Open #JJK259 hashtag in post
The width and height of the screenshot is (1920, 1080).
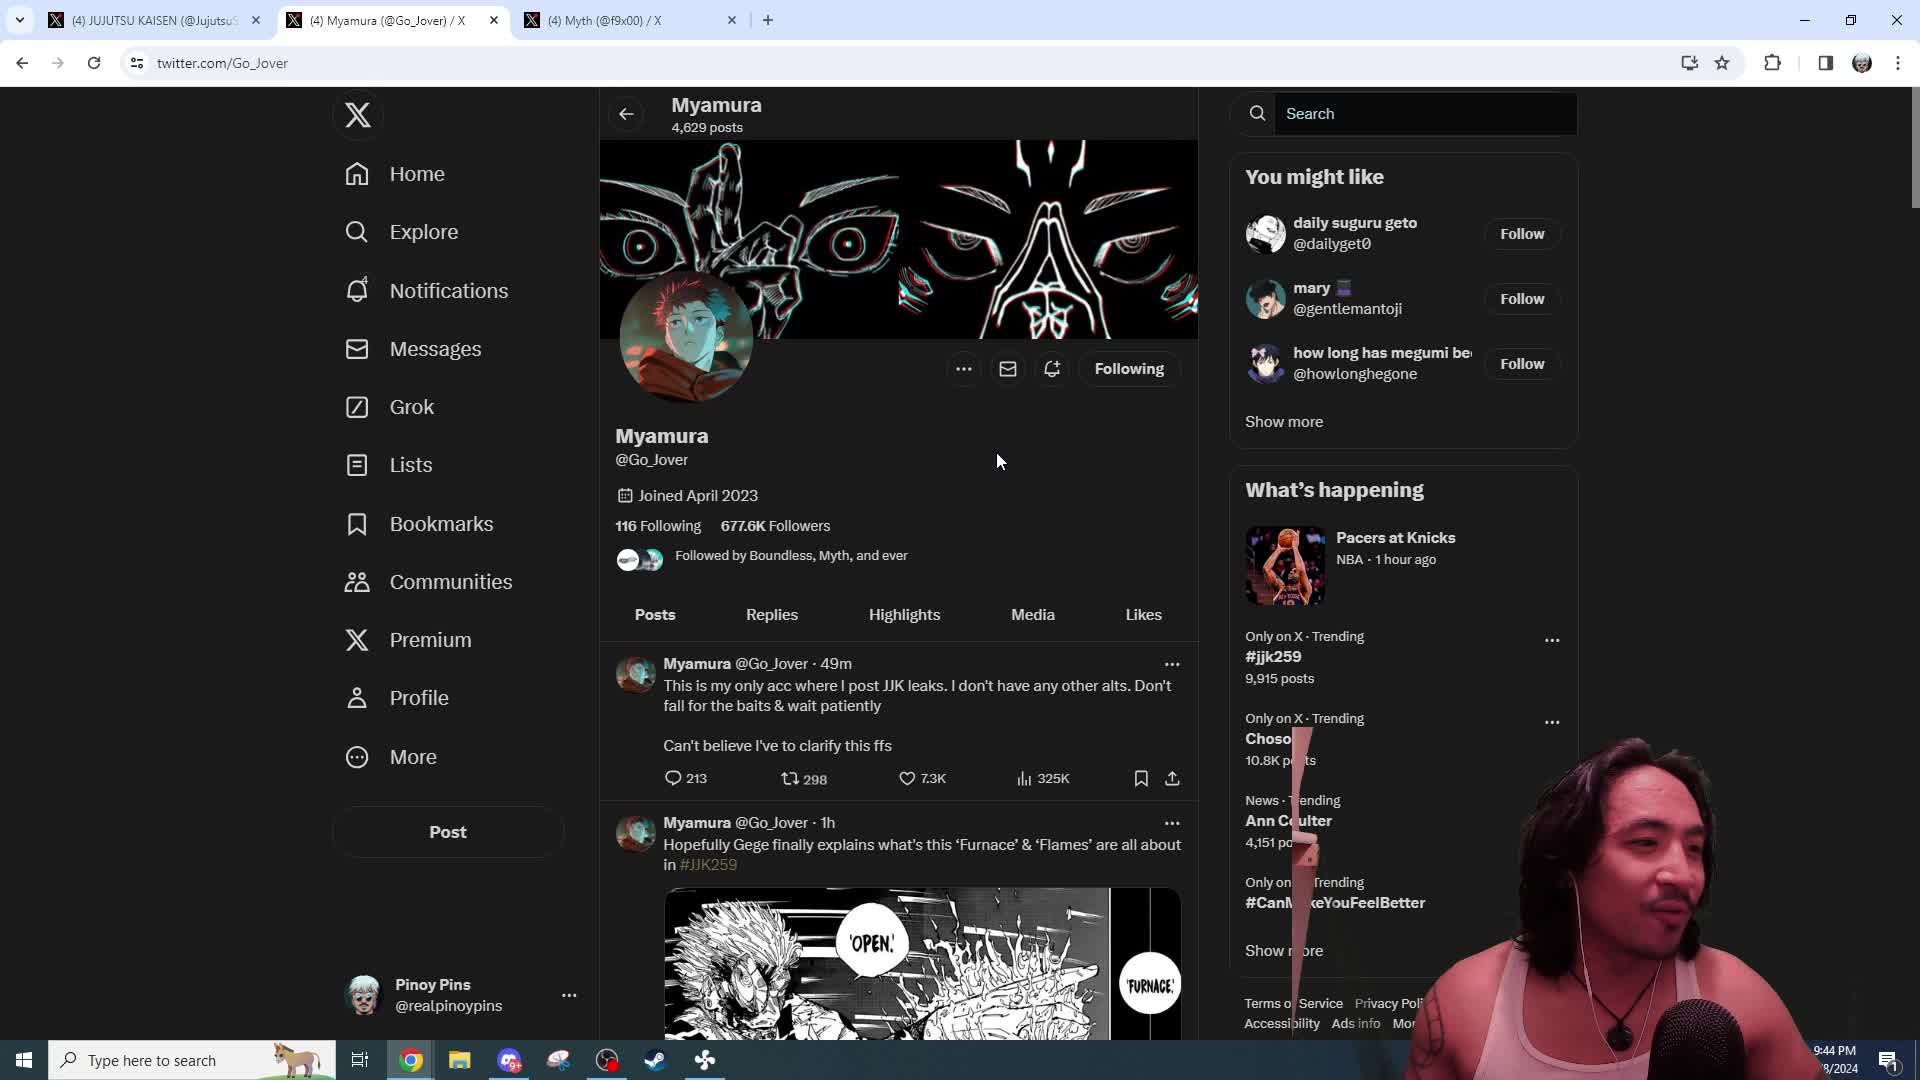click(708, 865)
